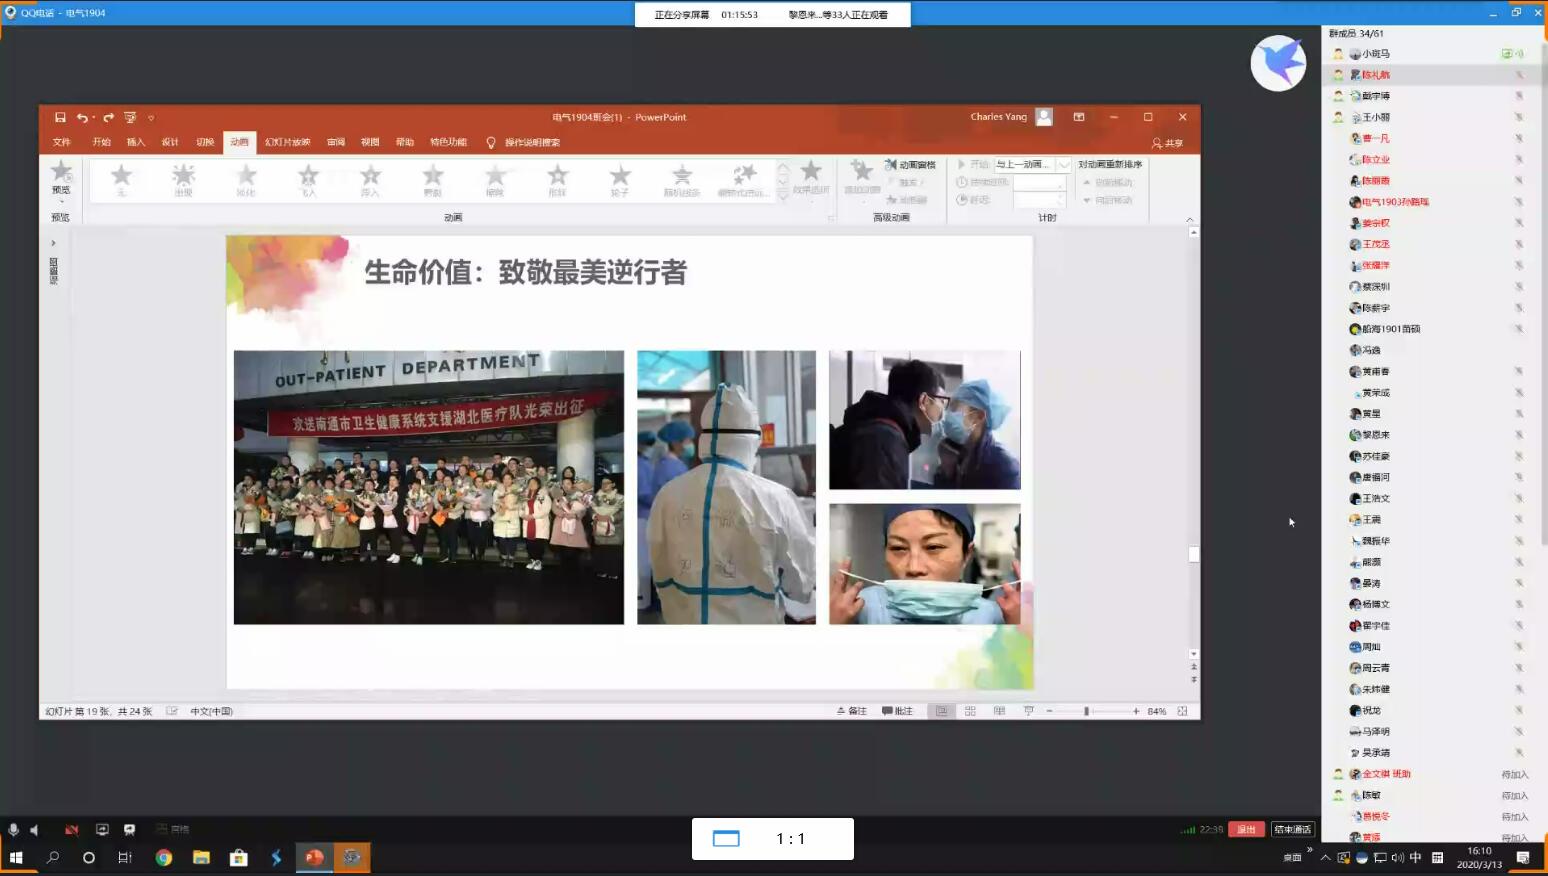The height and width of the screenshot is (876, 1548).
Task: Click the fit slide to window icon
Action: pos(1182,711)
